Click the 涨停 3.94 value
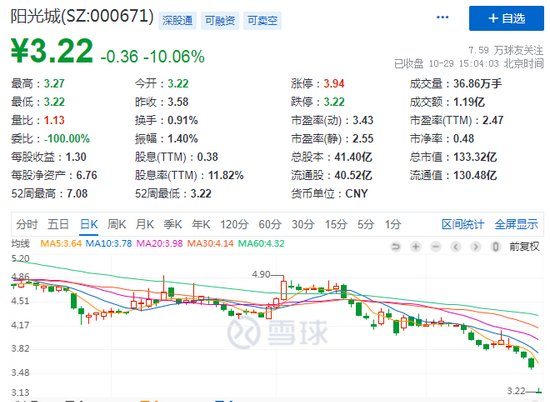The image size is (550, 402). (x=334, y=83)
